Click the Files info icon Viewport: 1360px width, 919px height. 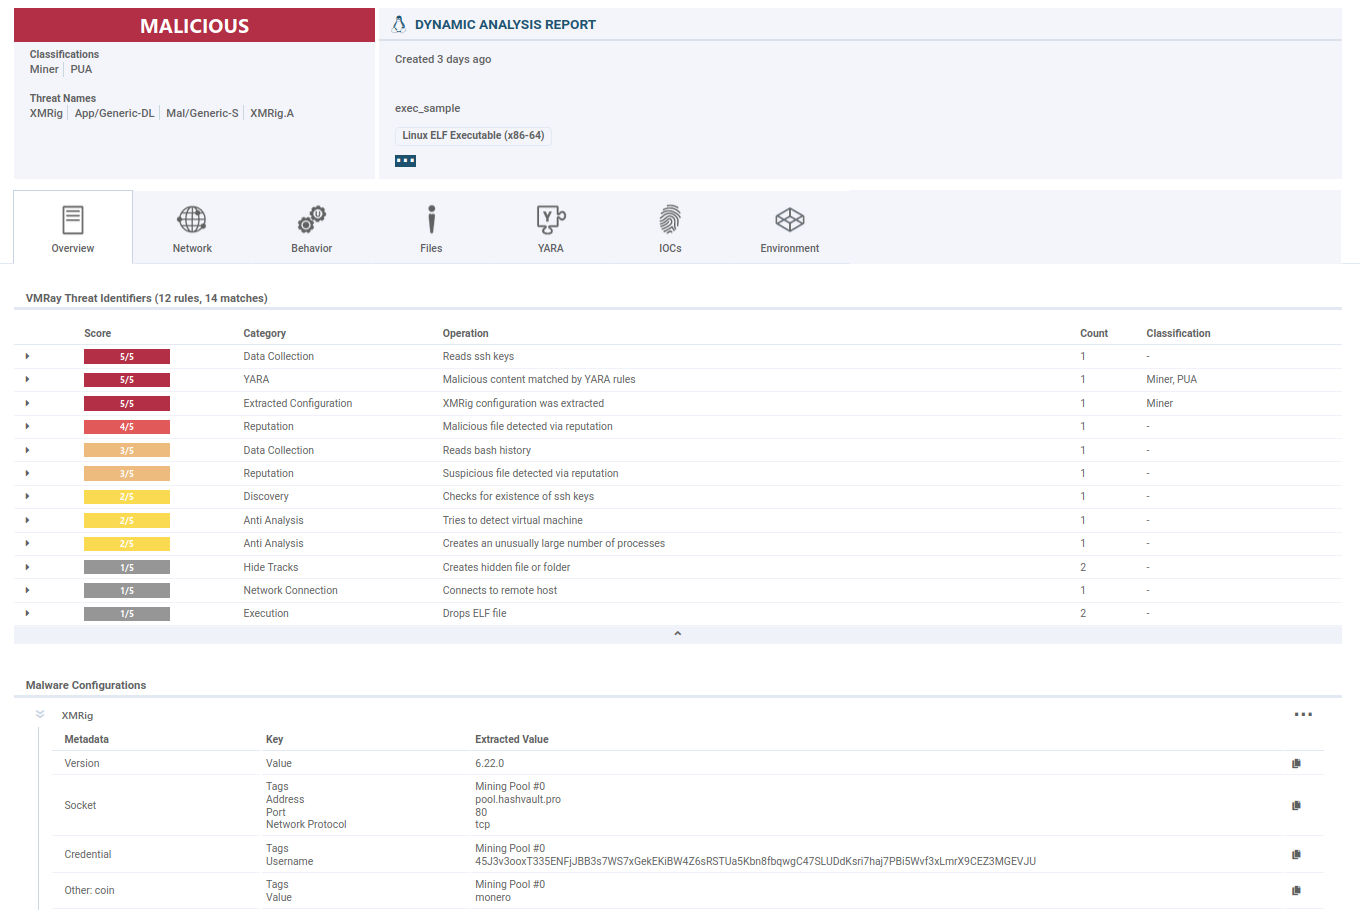pos(431,219)
